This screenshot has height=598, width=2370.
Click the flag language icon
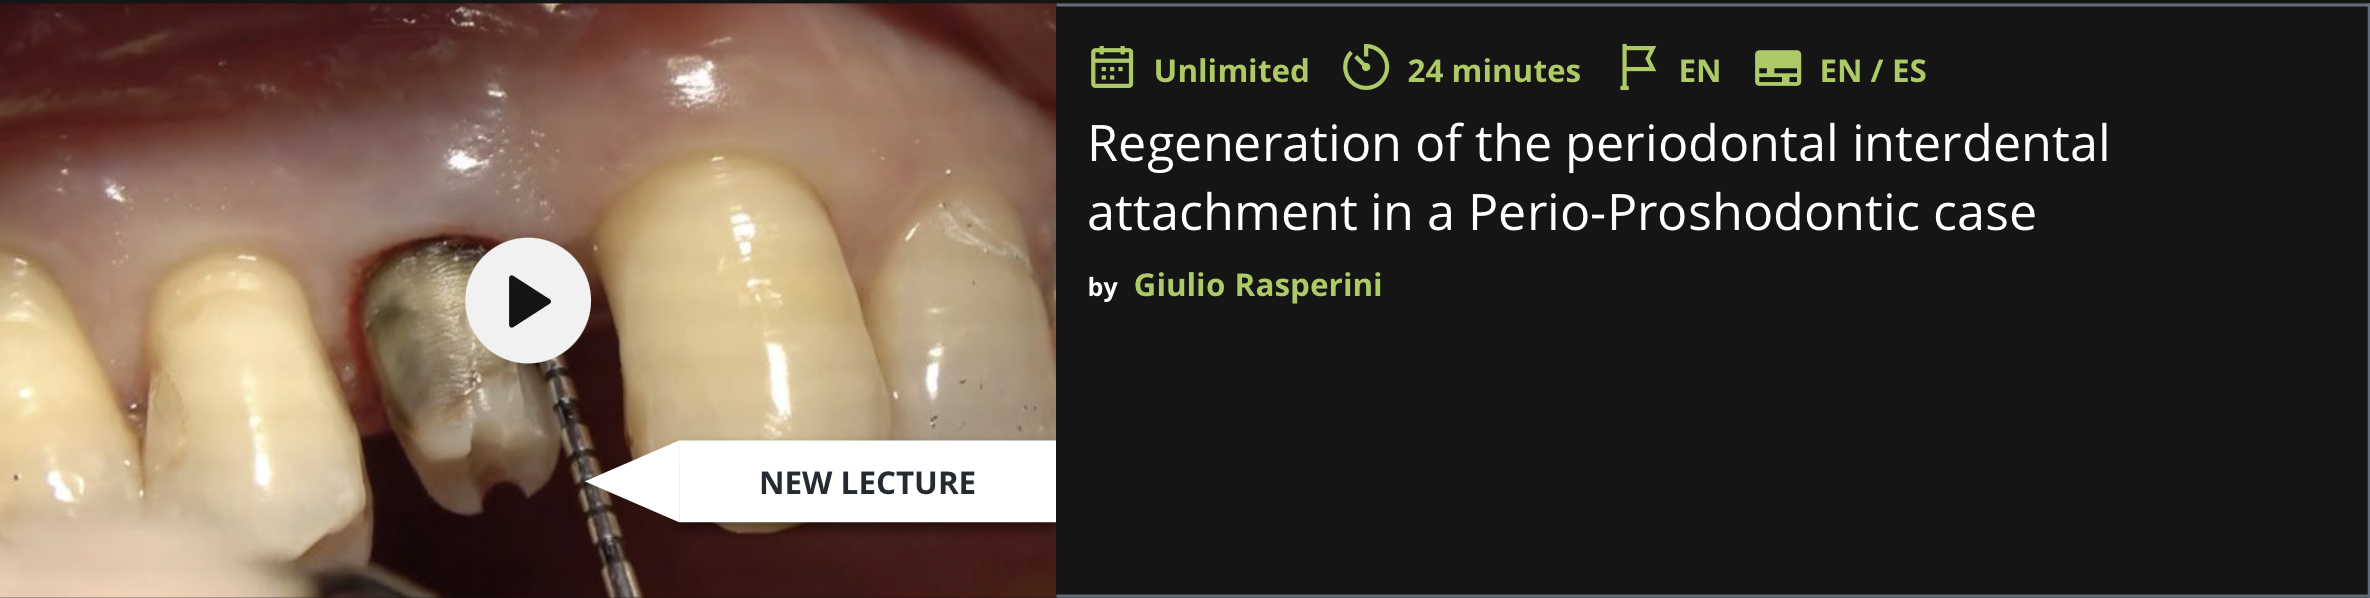pos(1637,68)
